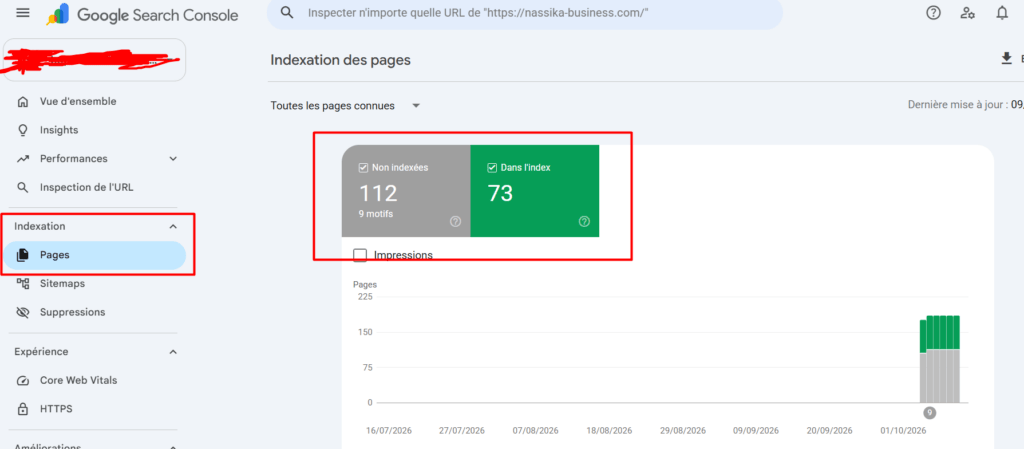This screenshot has height=449, width=1024.
Task: Select the Non indexées 112 card
Action: (406, 191)
